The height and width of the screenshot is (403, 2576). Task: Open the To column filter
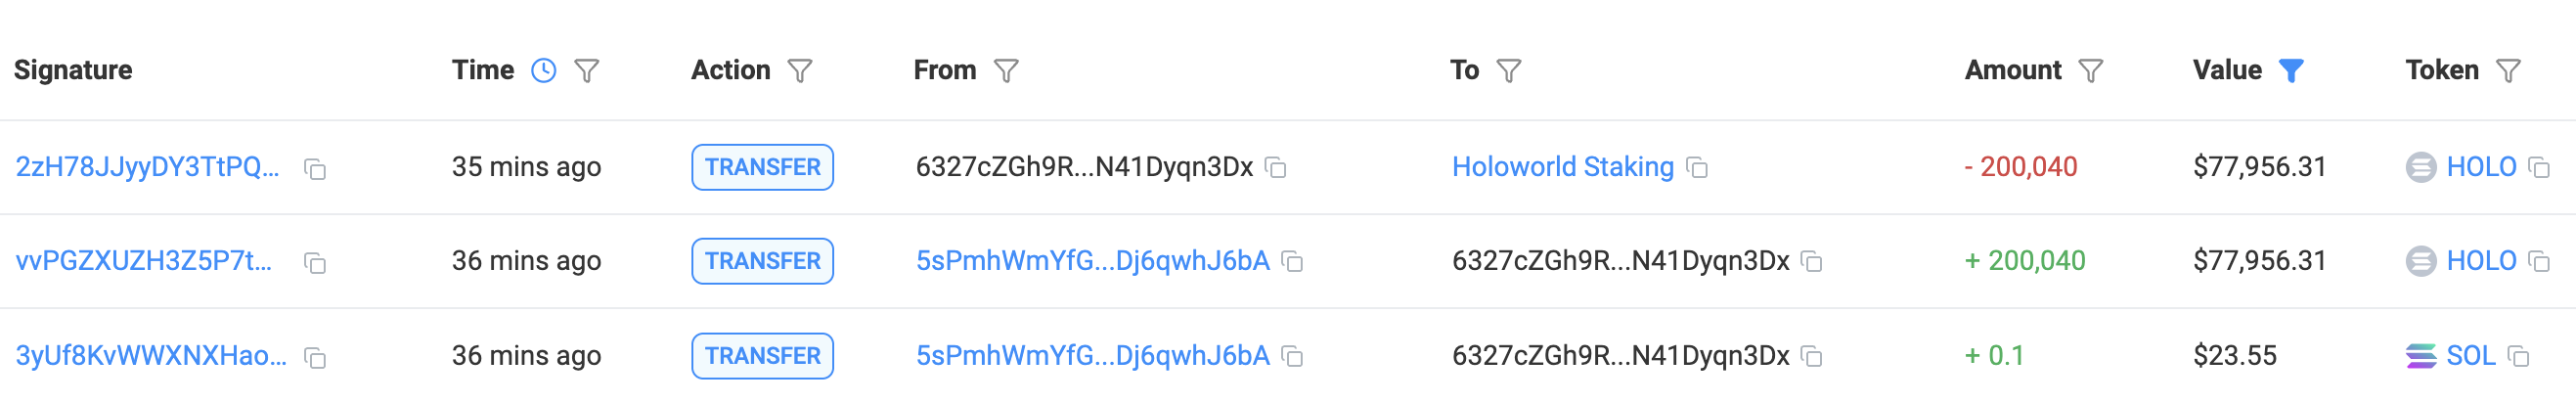click(x=1509, y=71)
